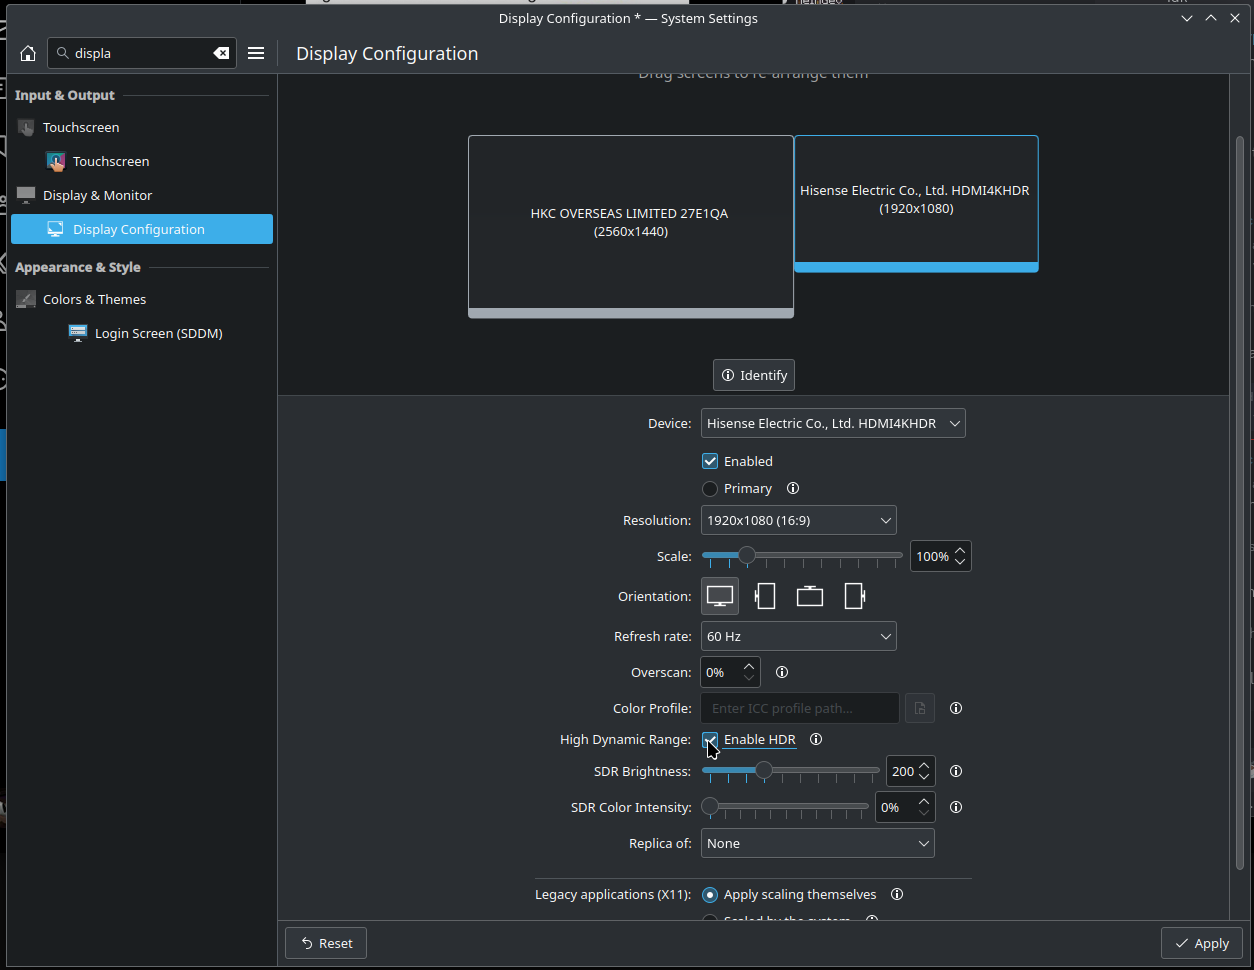Select the Primary radio button

coord(710,489)
